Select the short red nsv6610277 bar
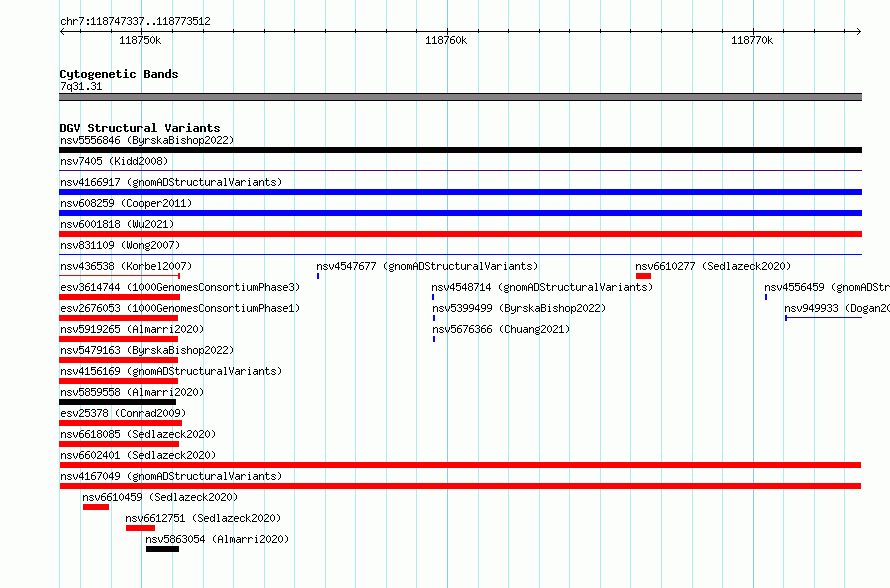The height and width of the screenshot is (588, 890). pyautogui.click(x=643, y=276)
